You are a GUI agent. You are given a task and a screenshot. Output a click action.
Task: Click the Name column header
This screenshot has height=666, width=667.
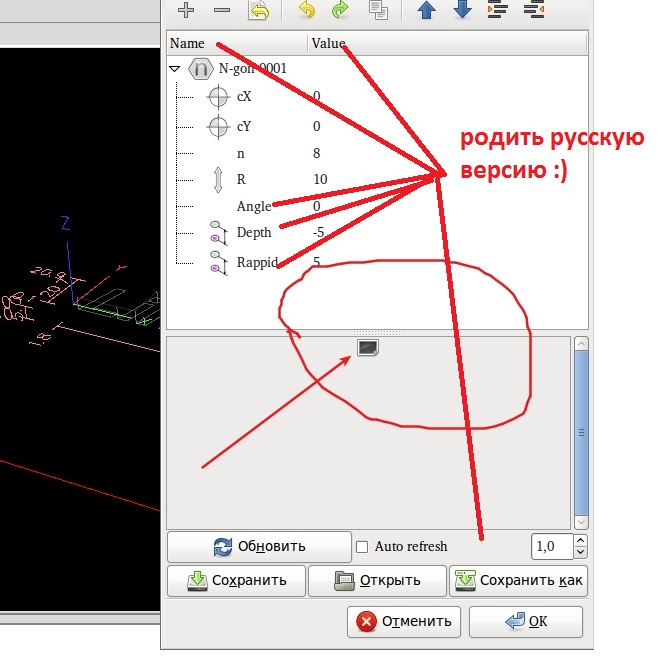(x=237, y=43)
